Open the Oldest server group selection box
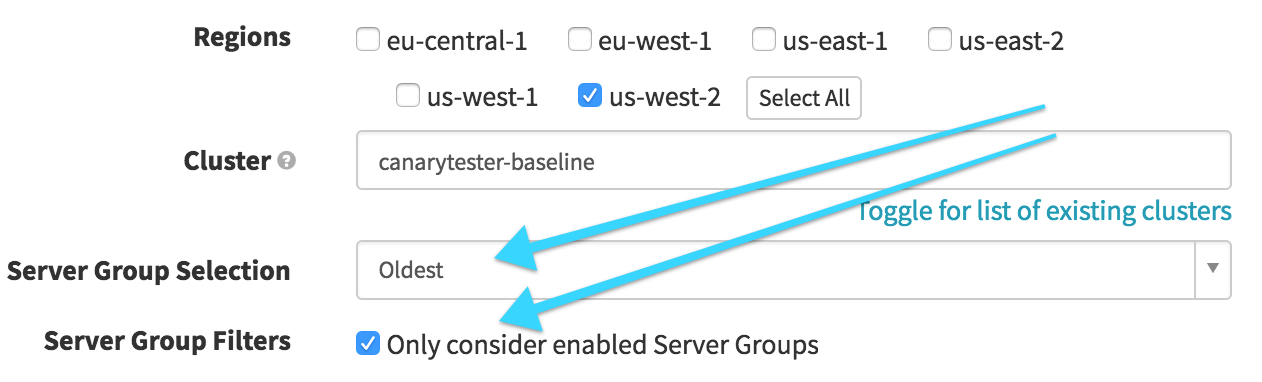 tap(794, 270)
